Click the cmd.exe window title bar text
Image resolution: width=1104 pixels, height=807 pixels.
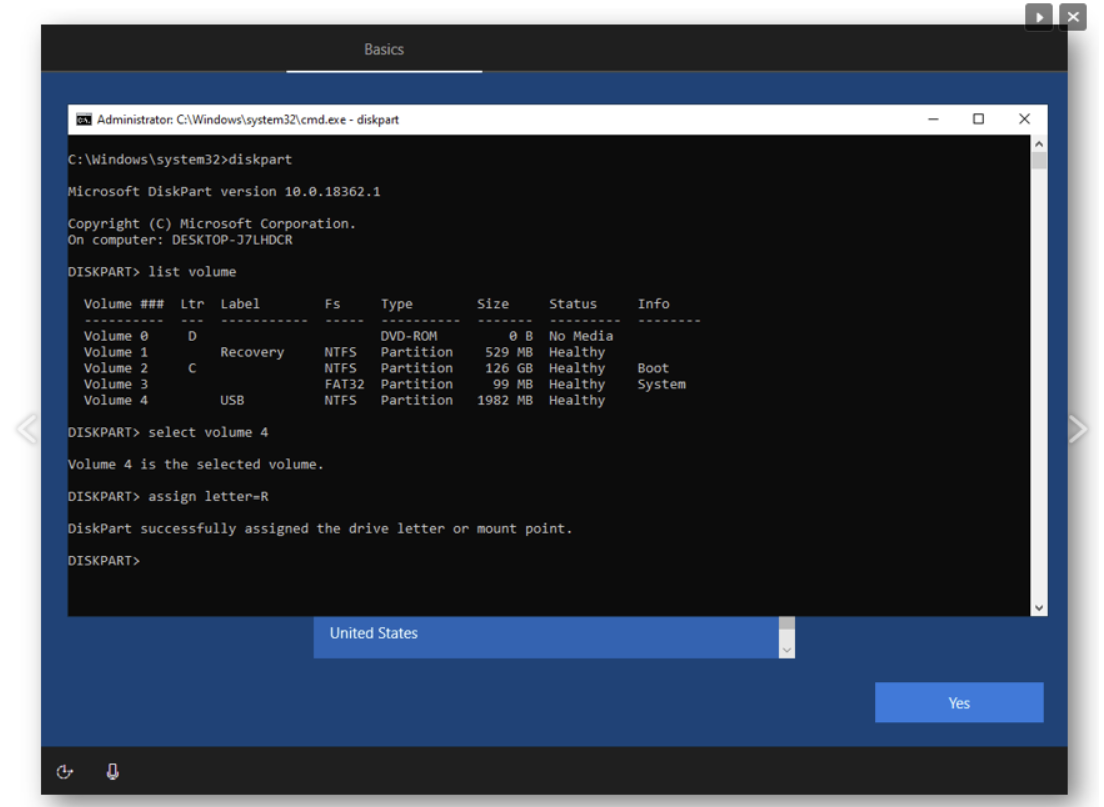[248, 120]
